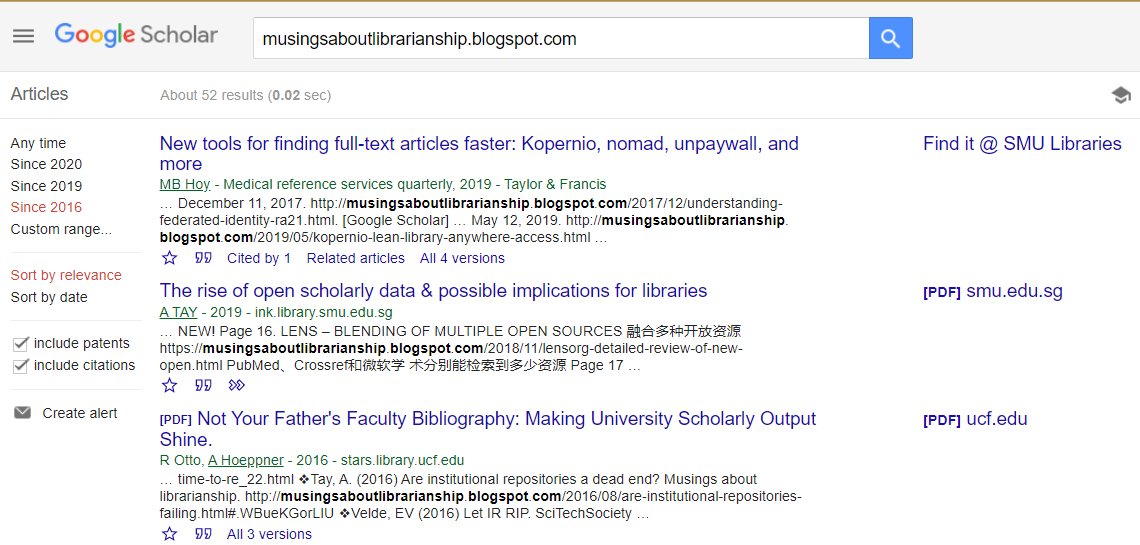Image resolution: width=1140 pixels, height=545 pixels.
Task: Toggle the include patents checkbox
Action: pos(20,344)
